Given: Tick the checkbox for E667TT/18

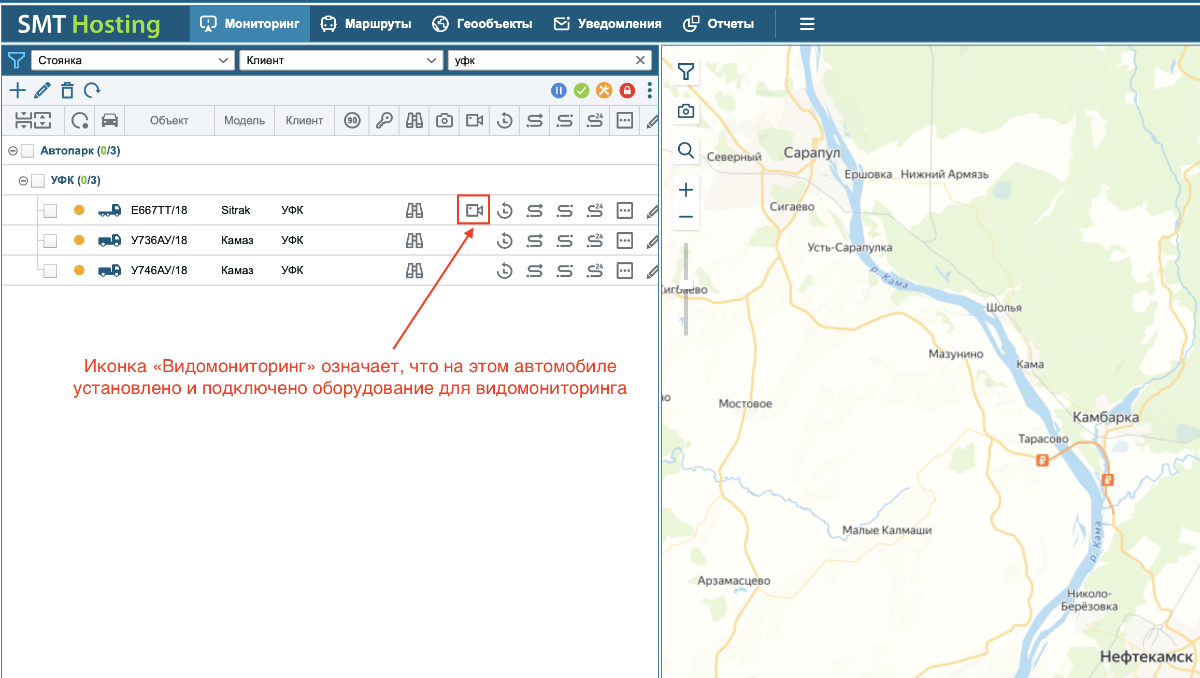Looking at the screenshot, I should (x=50, y=210).
